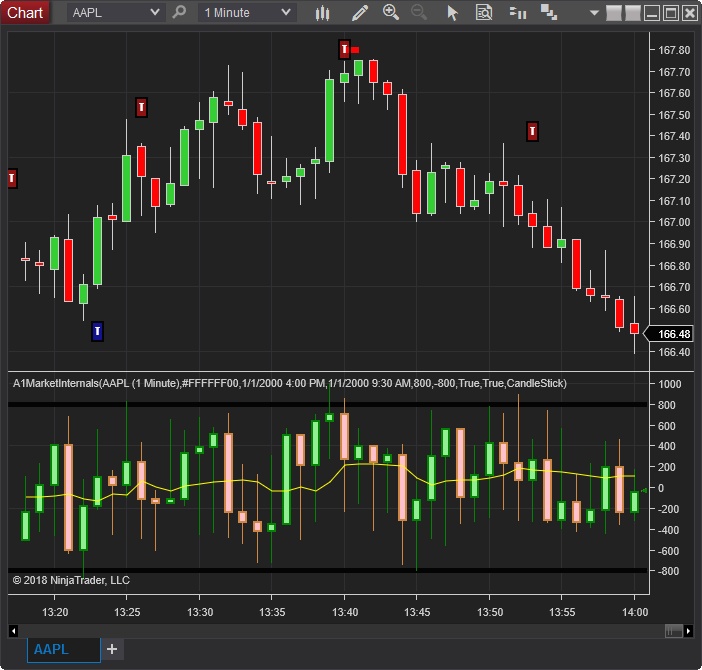Click the scrollbar left arrow
Image resolution: width=702 pixels, height=670 pixels.
point(13,631)
